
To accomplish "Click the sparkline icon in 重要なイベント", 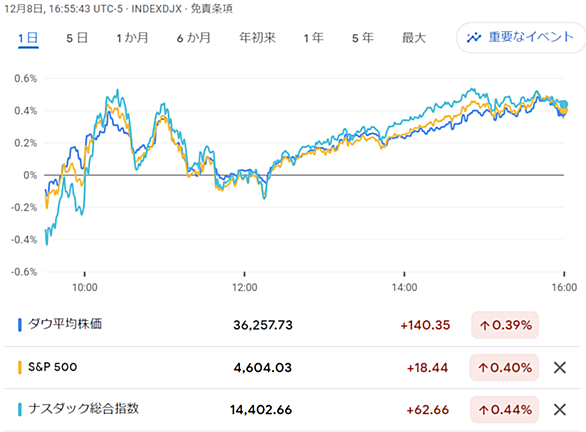I will click(x=474, y=38).
